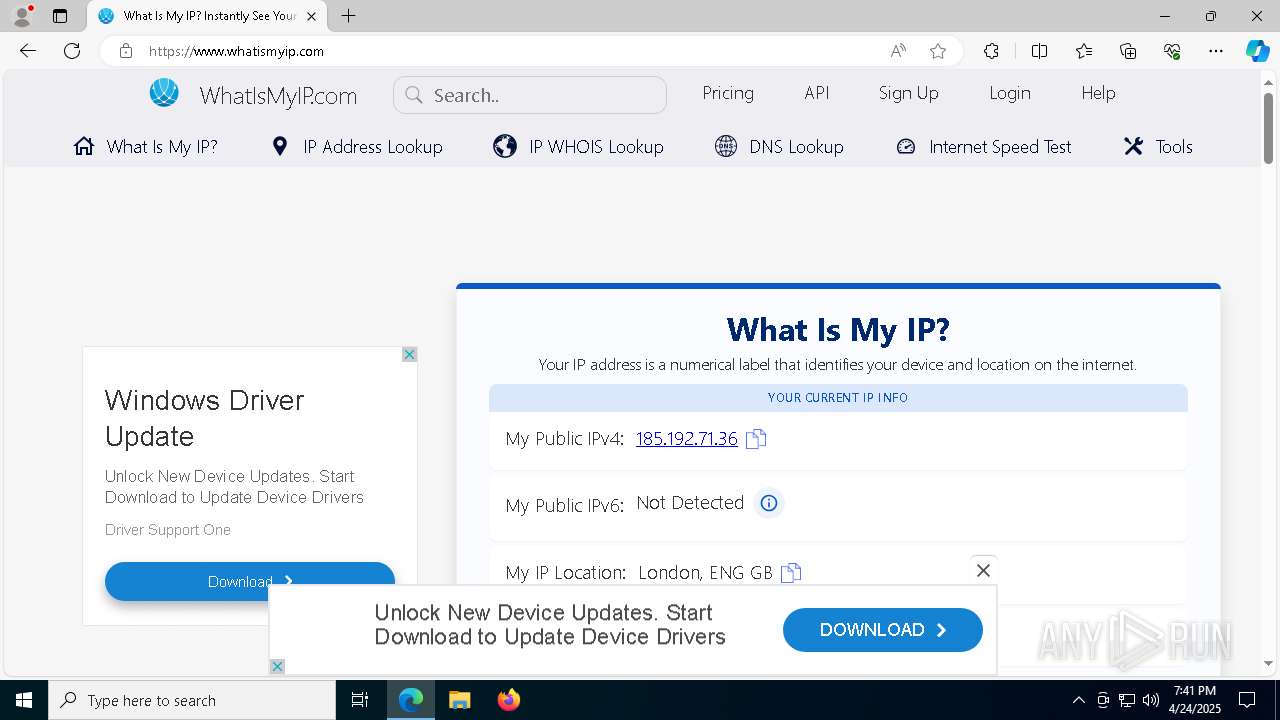Open tab actions menu icon
Image resolution: width=1280 pixels, height=720 pixels.
pos(60,16)
